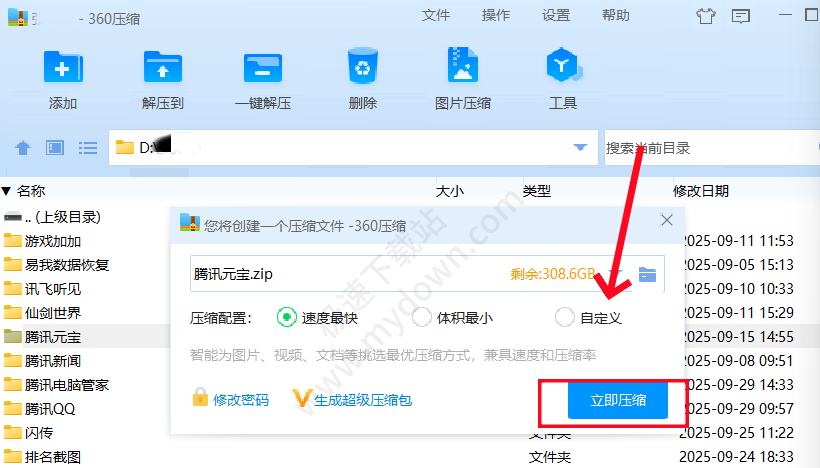This screenshot has width=820, height=468.
Task: Click the drive icon for 上级目录
Action: [x=13, y=216]
